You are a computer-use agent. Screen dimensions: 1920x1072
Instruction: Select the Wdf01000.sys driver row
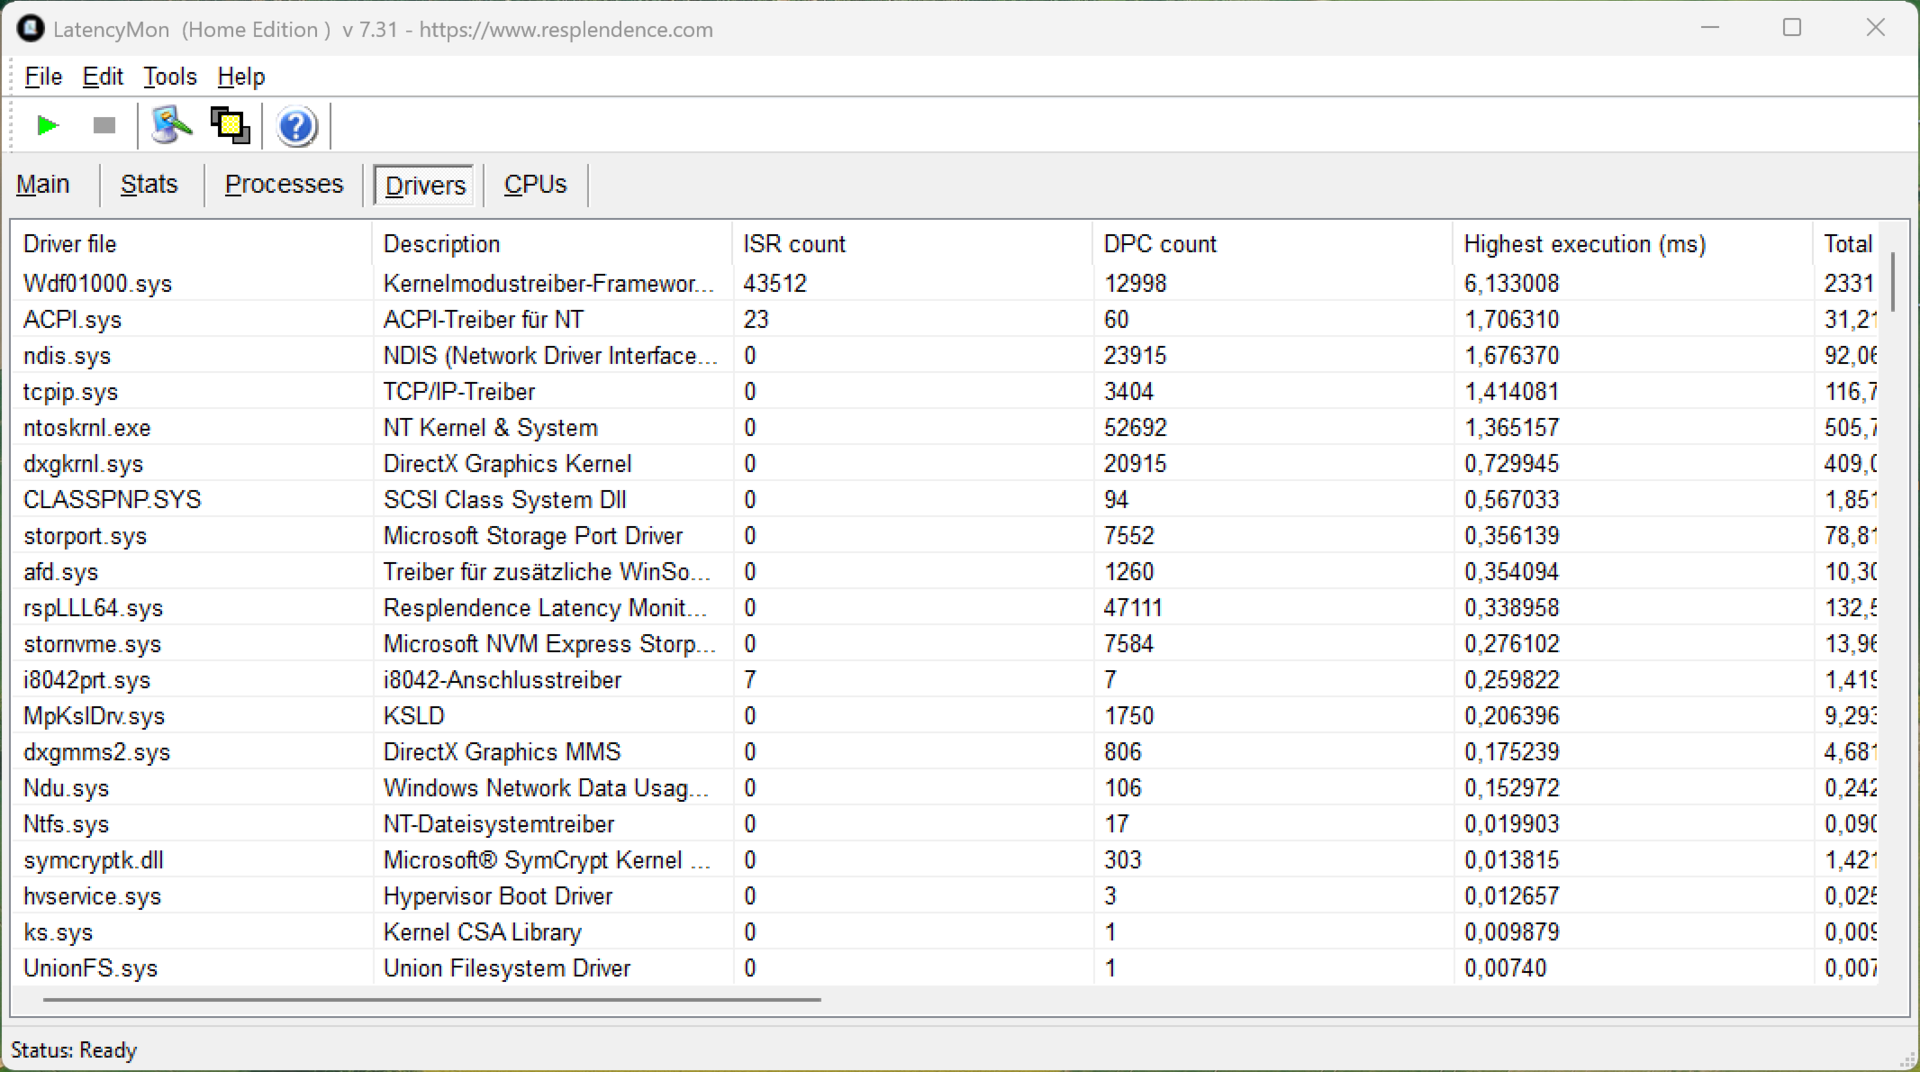click(x=98, y=284)
